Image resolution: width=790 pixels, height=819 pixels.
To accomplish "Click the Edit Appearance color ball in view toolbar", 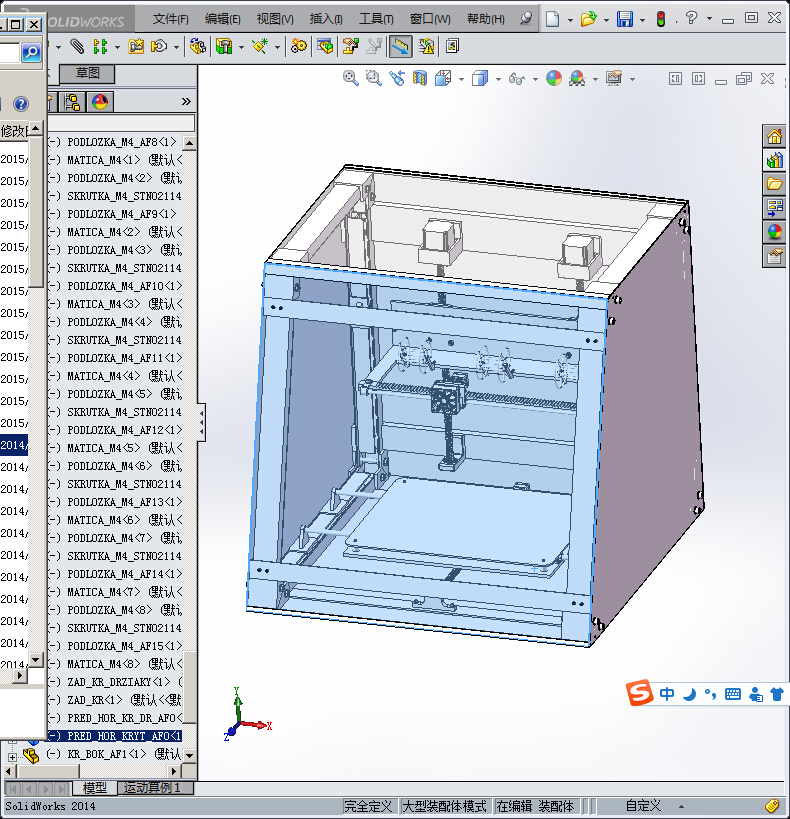I will [554, 78].
